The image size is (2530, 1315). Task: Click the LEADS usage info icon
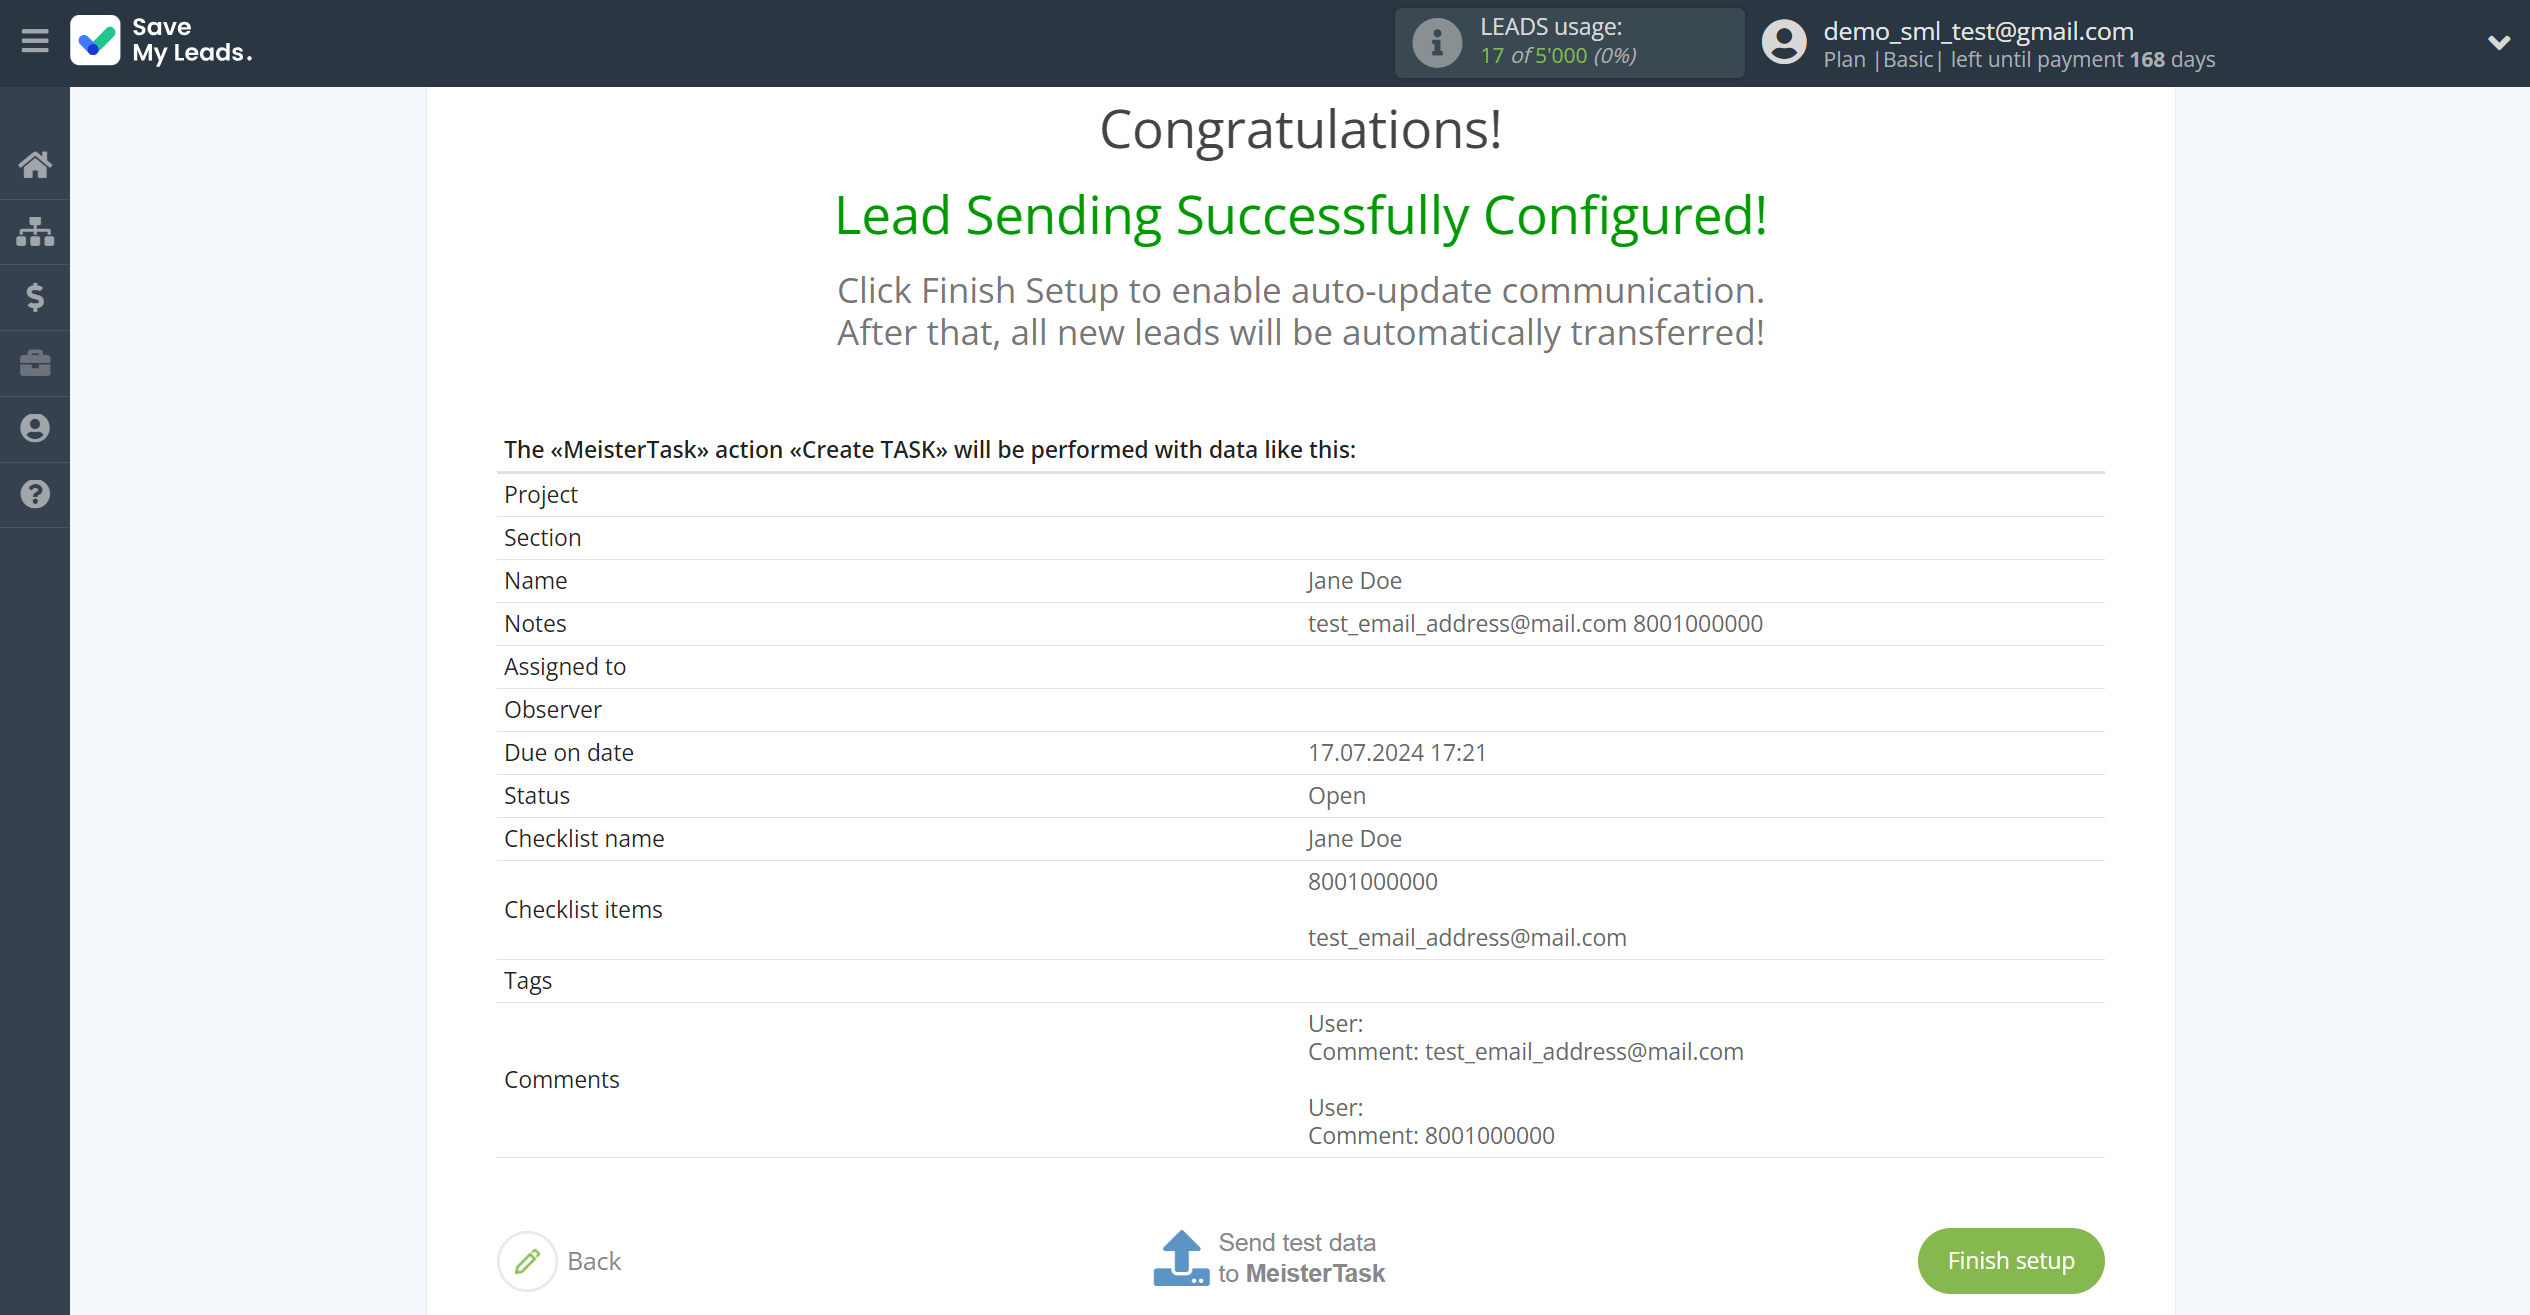[1437, 43]
